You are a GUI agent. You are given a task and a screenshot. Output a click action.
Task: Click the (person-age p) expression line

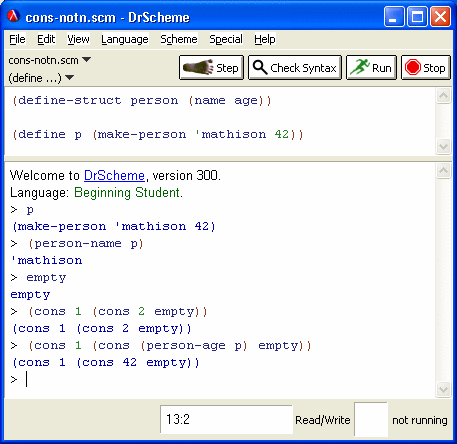point(170,345)
